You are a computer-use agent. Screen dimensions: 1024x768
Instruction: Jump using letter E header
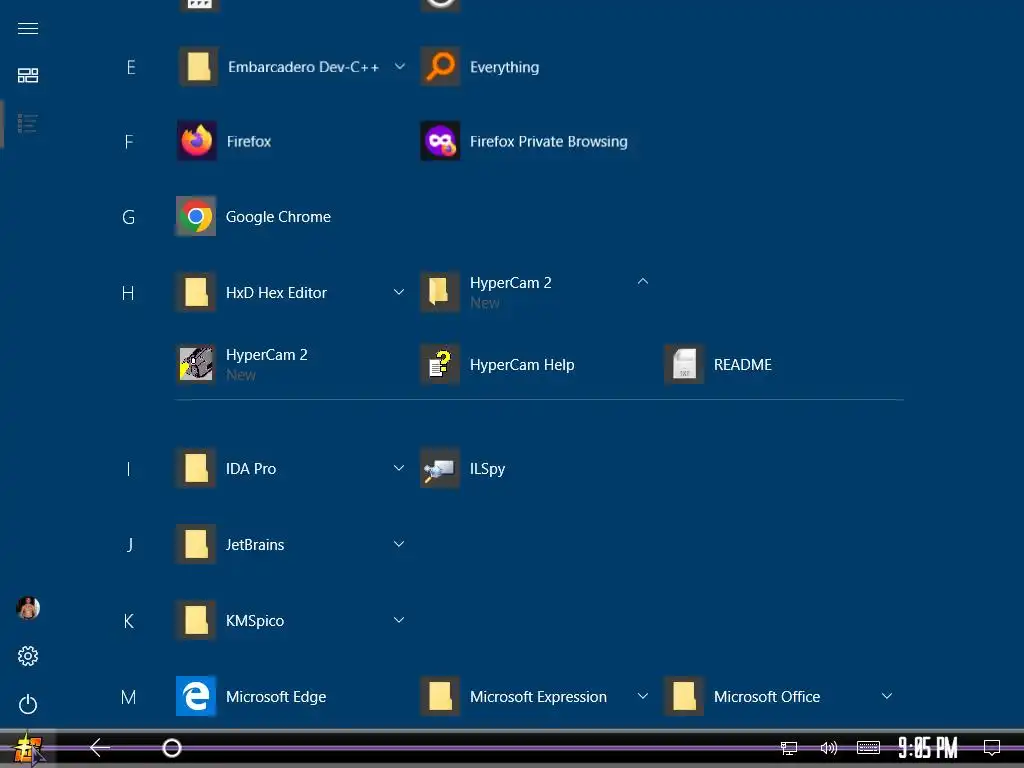coord(131,67)
